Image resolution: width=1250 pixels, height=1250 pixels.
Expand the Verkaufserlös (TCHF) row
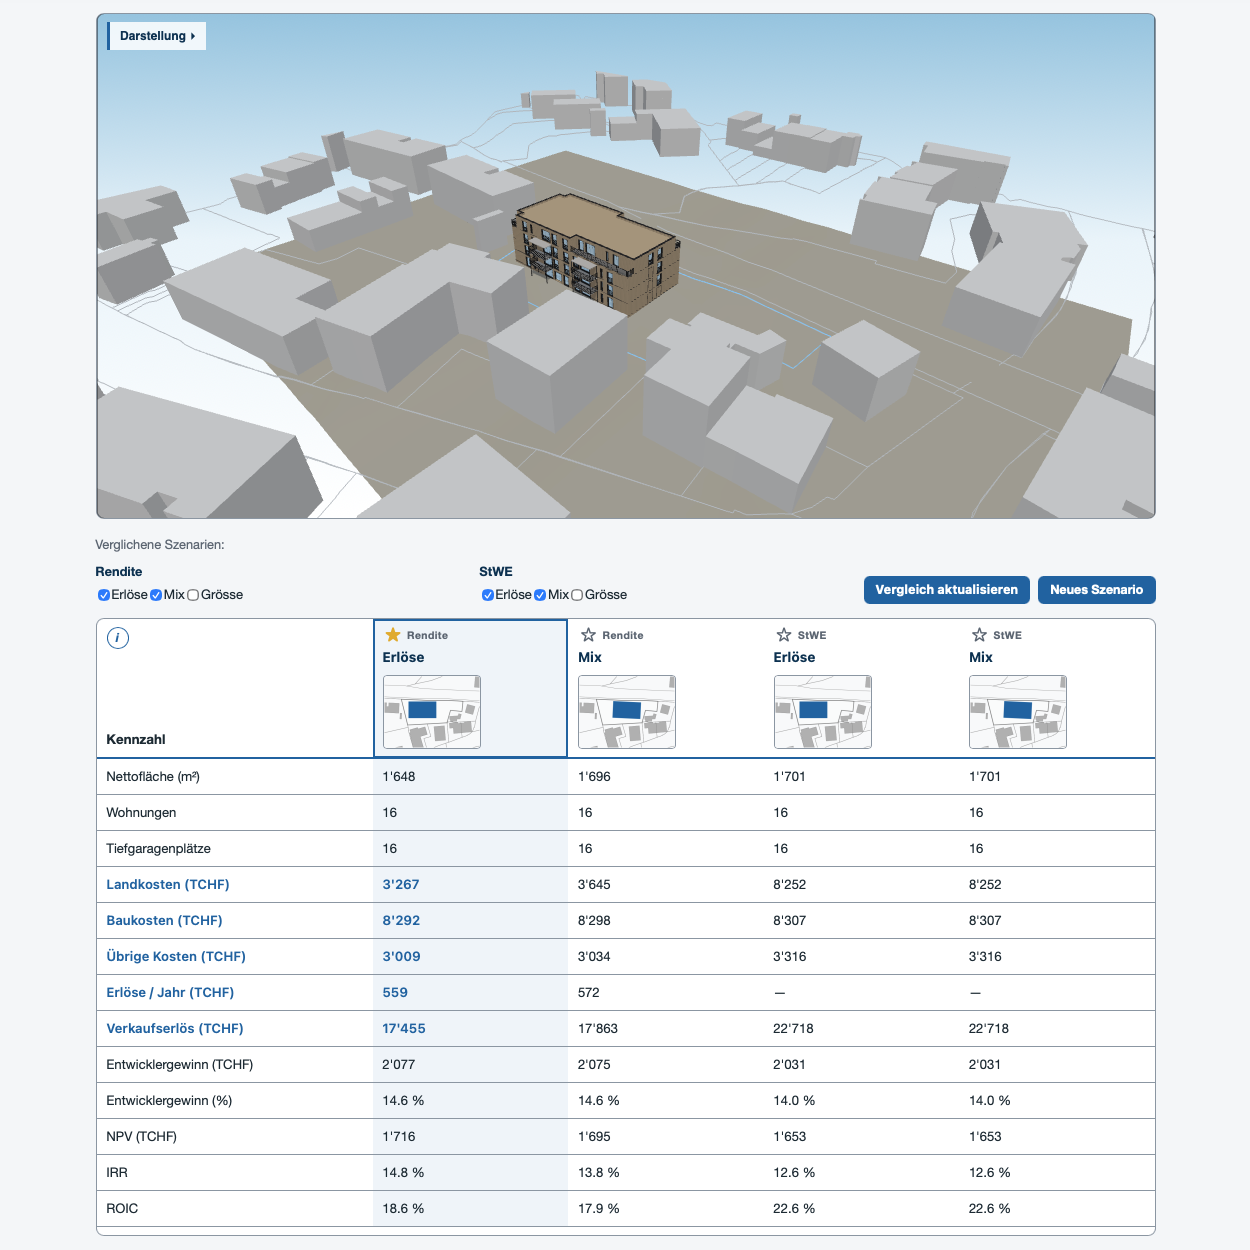tap(175, 1029)
